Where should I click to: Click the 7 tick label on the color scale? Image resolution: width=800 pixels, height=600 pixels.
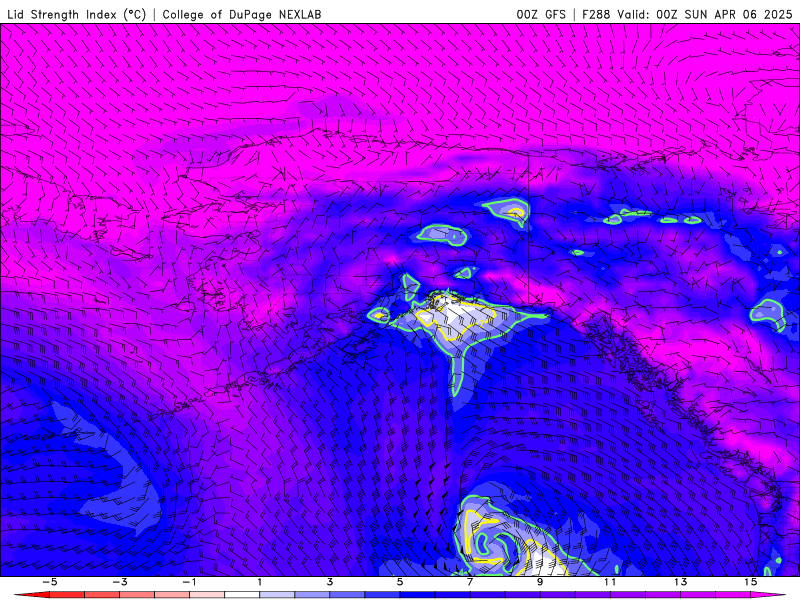tap(470, 582)
